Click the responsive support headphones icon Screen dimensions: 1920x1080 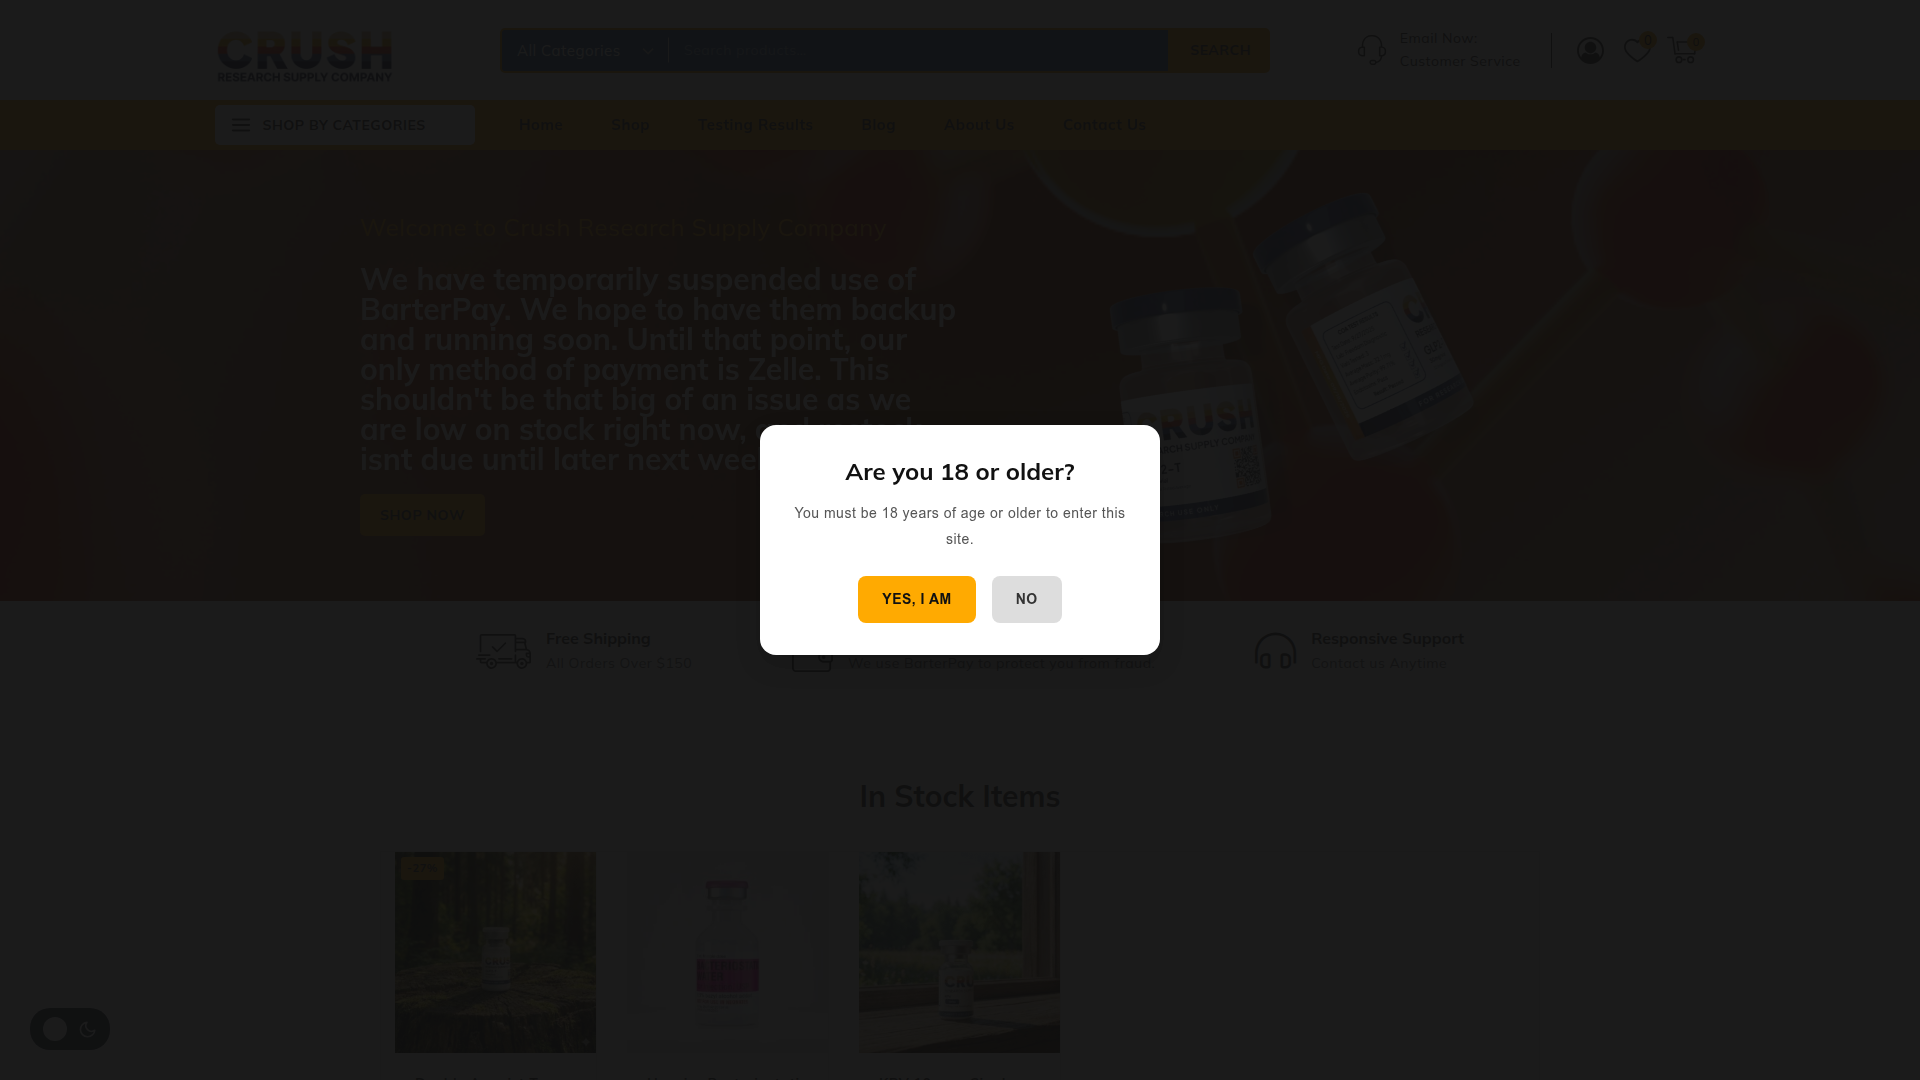(1275, 651)
